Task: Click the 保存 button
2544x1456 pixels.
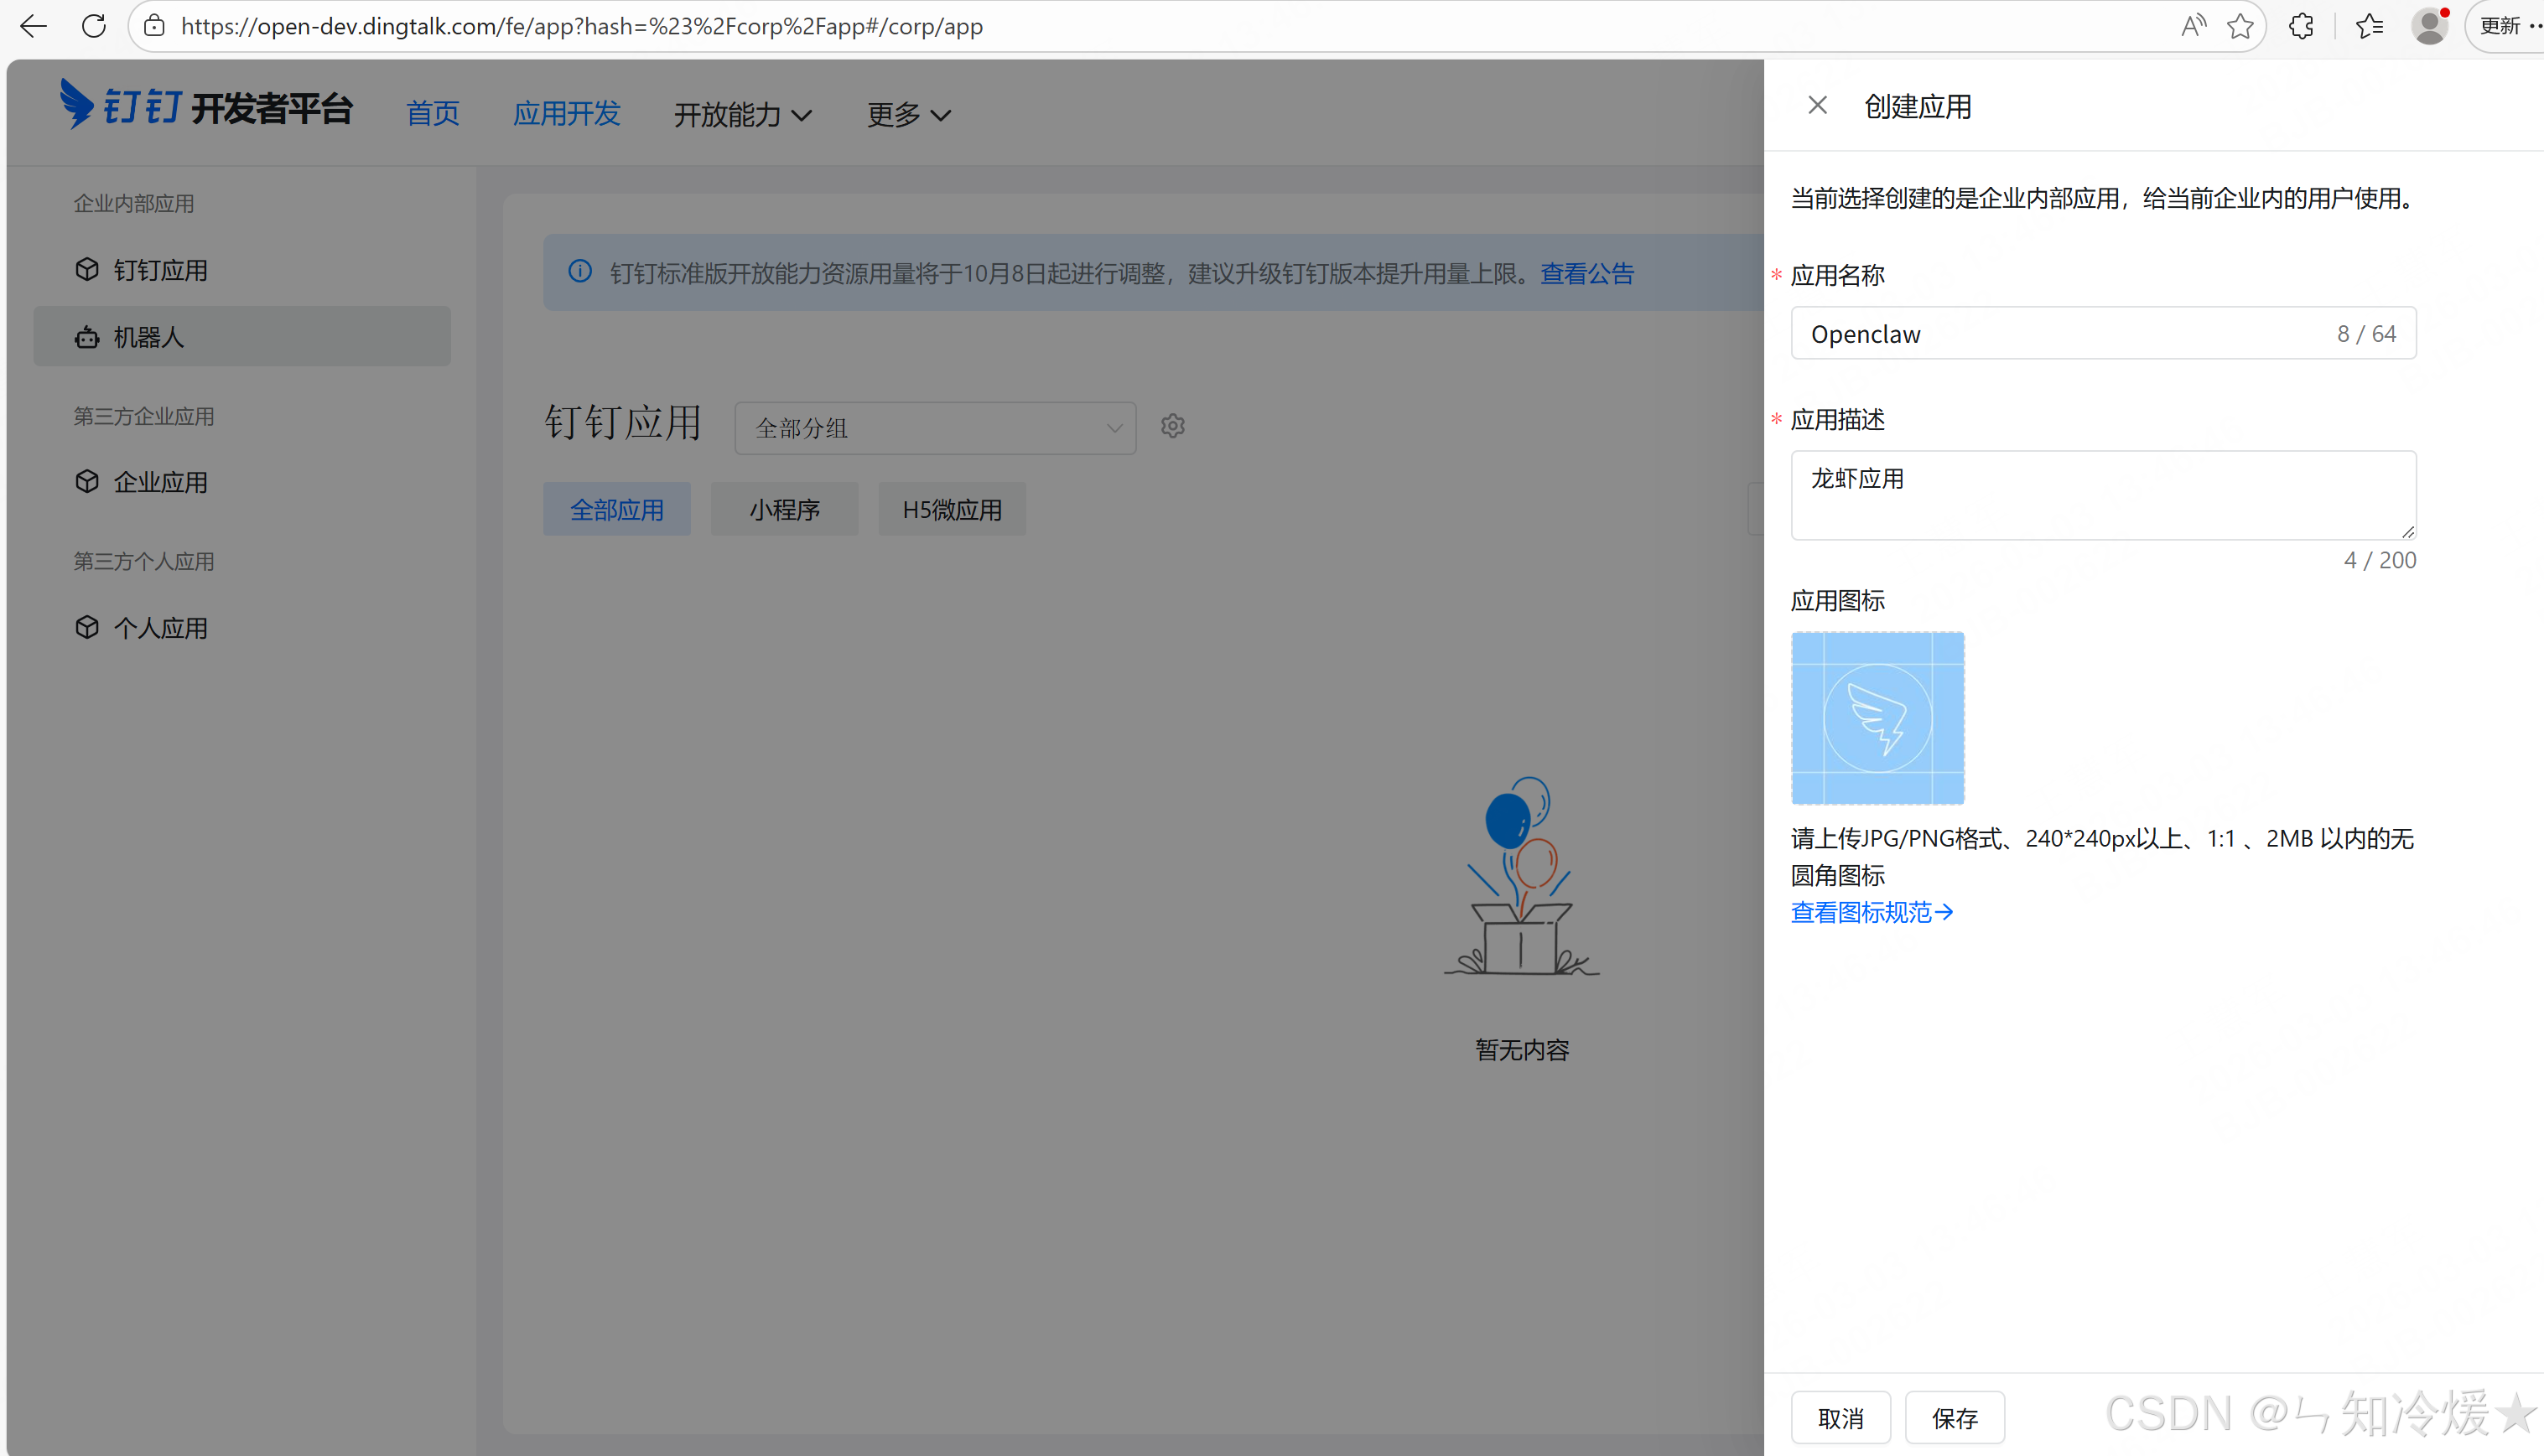Action: [x=1953, y=1417]
